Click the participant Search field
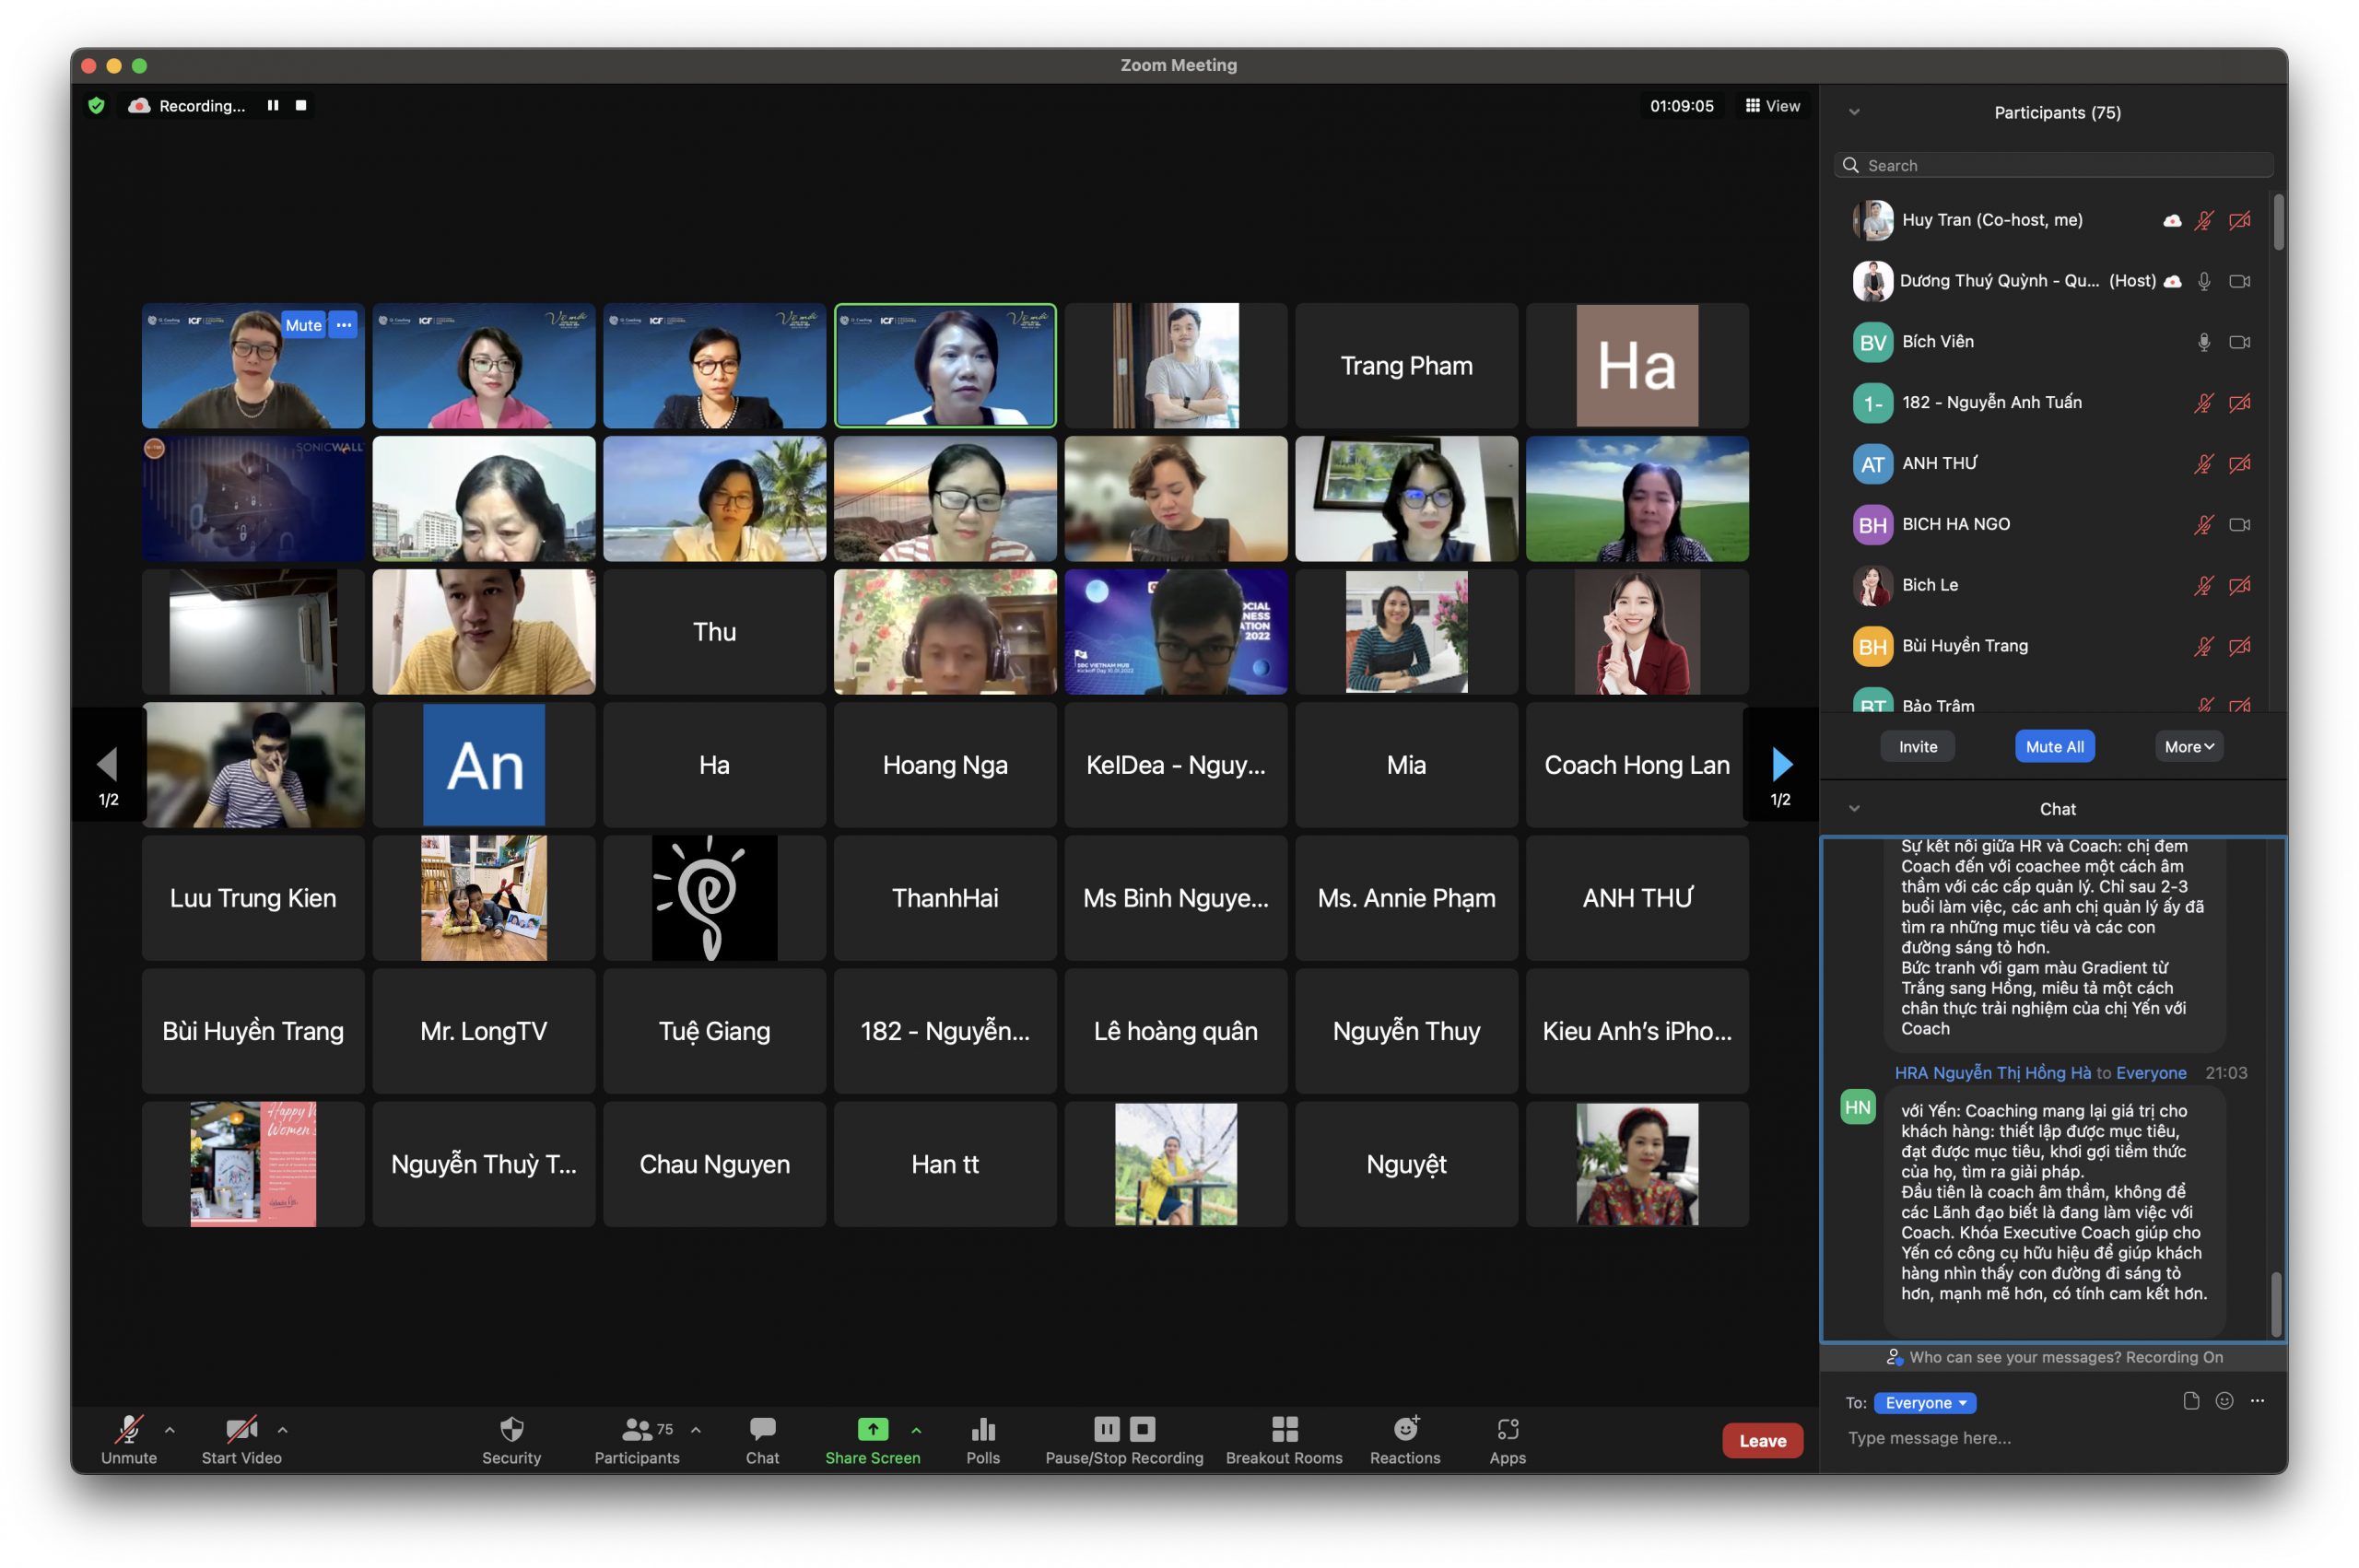This screenshot has height=1568, width=2359. click(x=2053, y=165)
